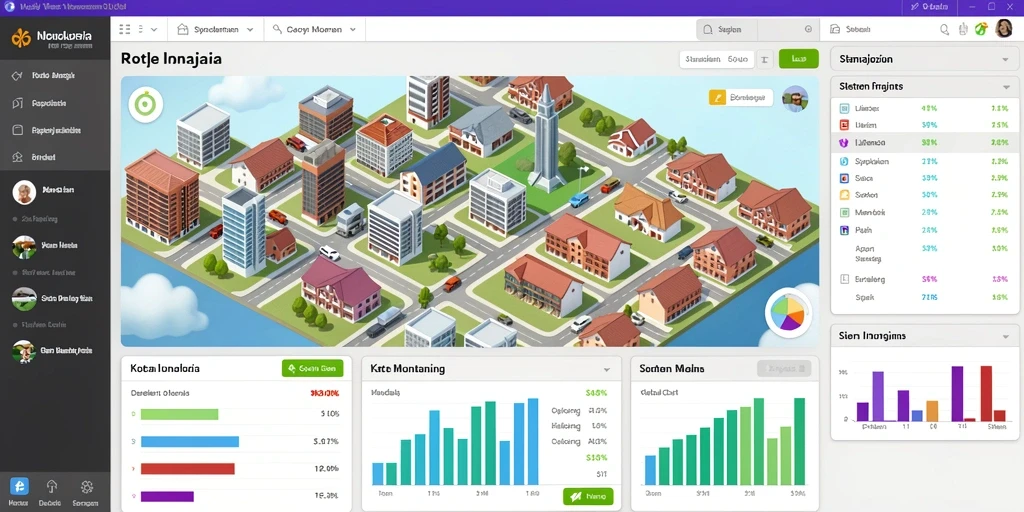Open the pie chart widget on the map
The width and height of the screenshot is (1024, 512).
pos(786,313)
